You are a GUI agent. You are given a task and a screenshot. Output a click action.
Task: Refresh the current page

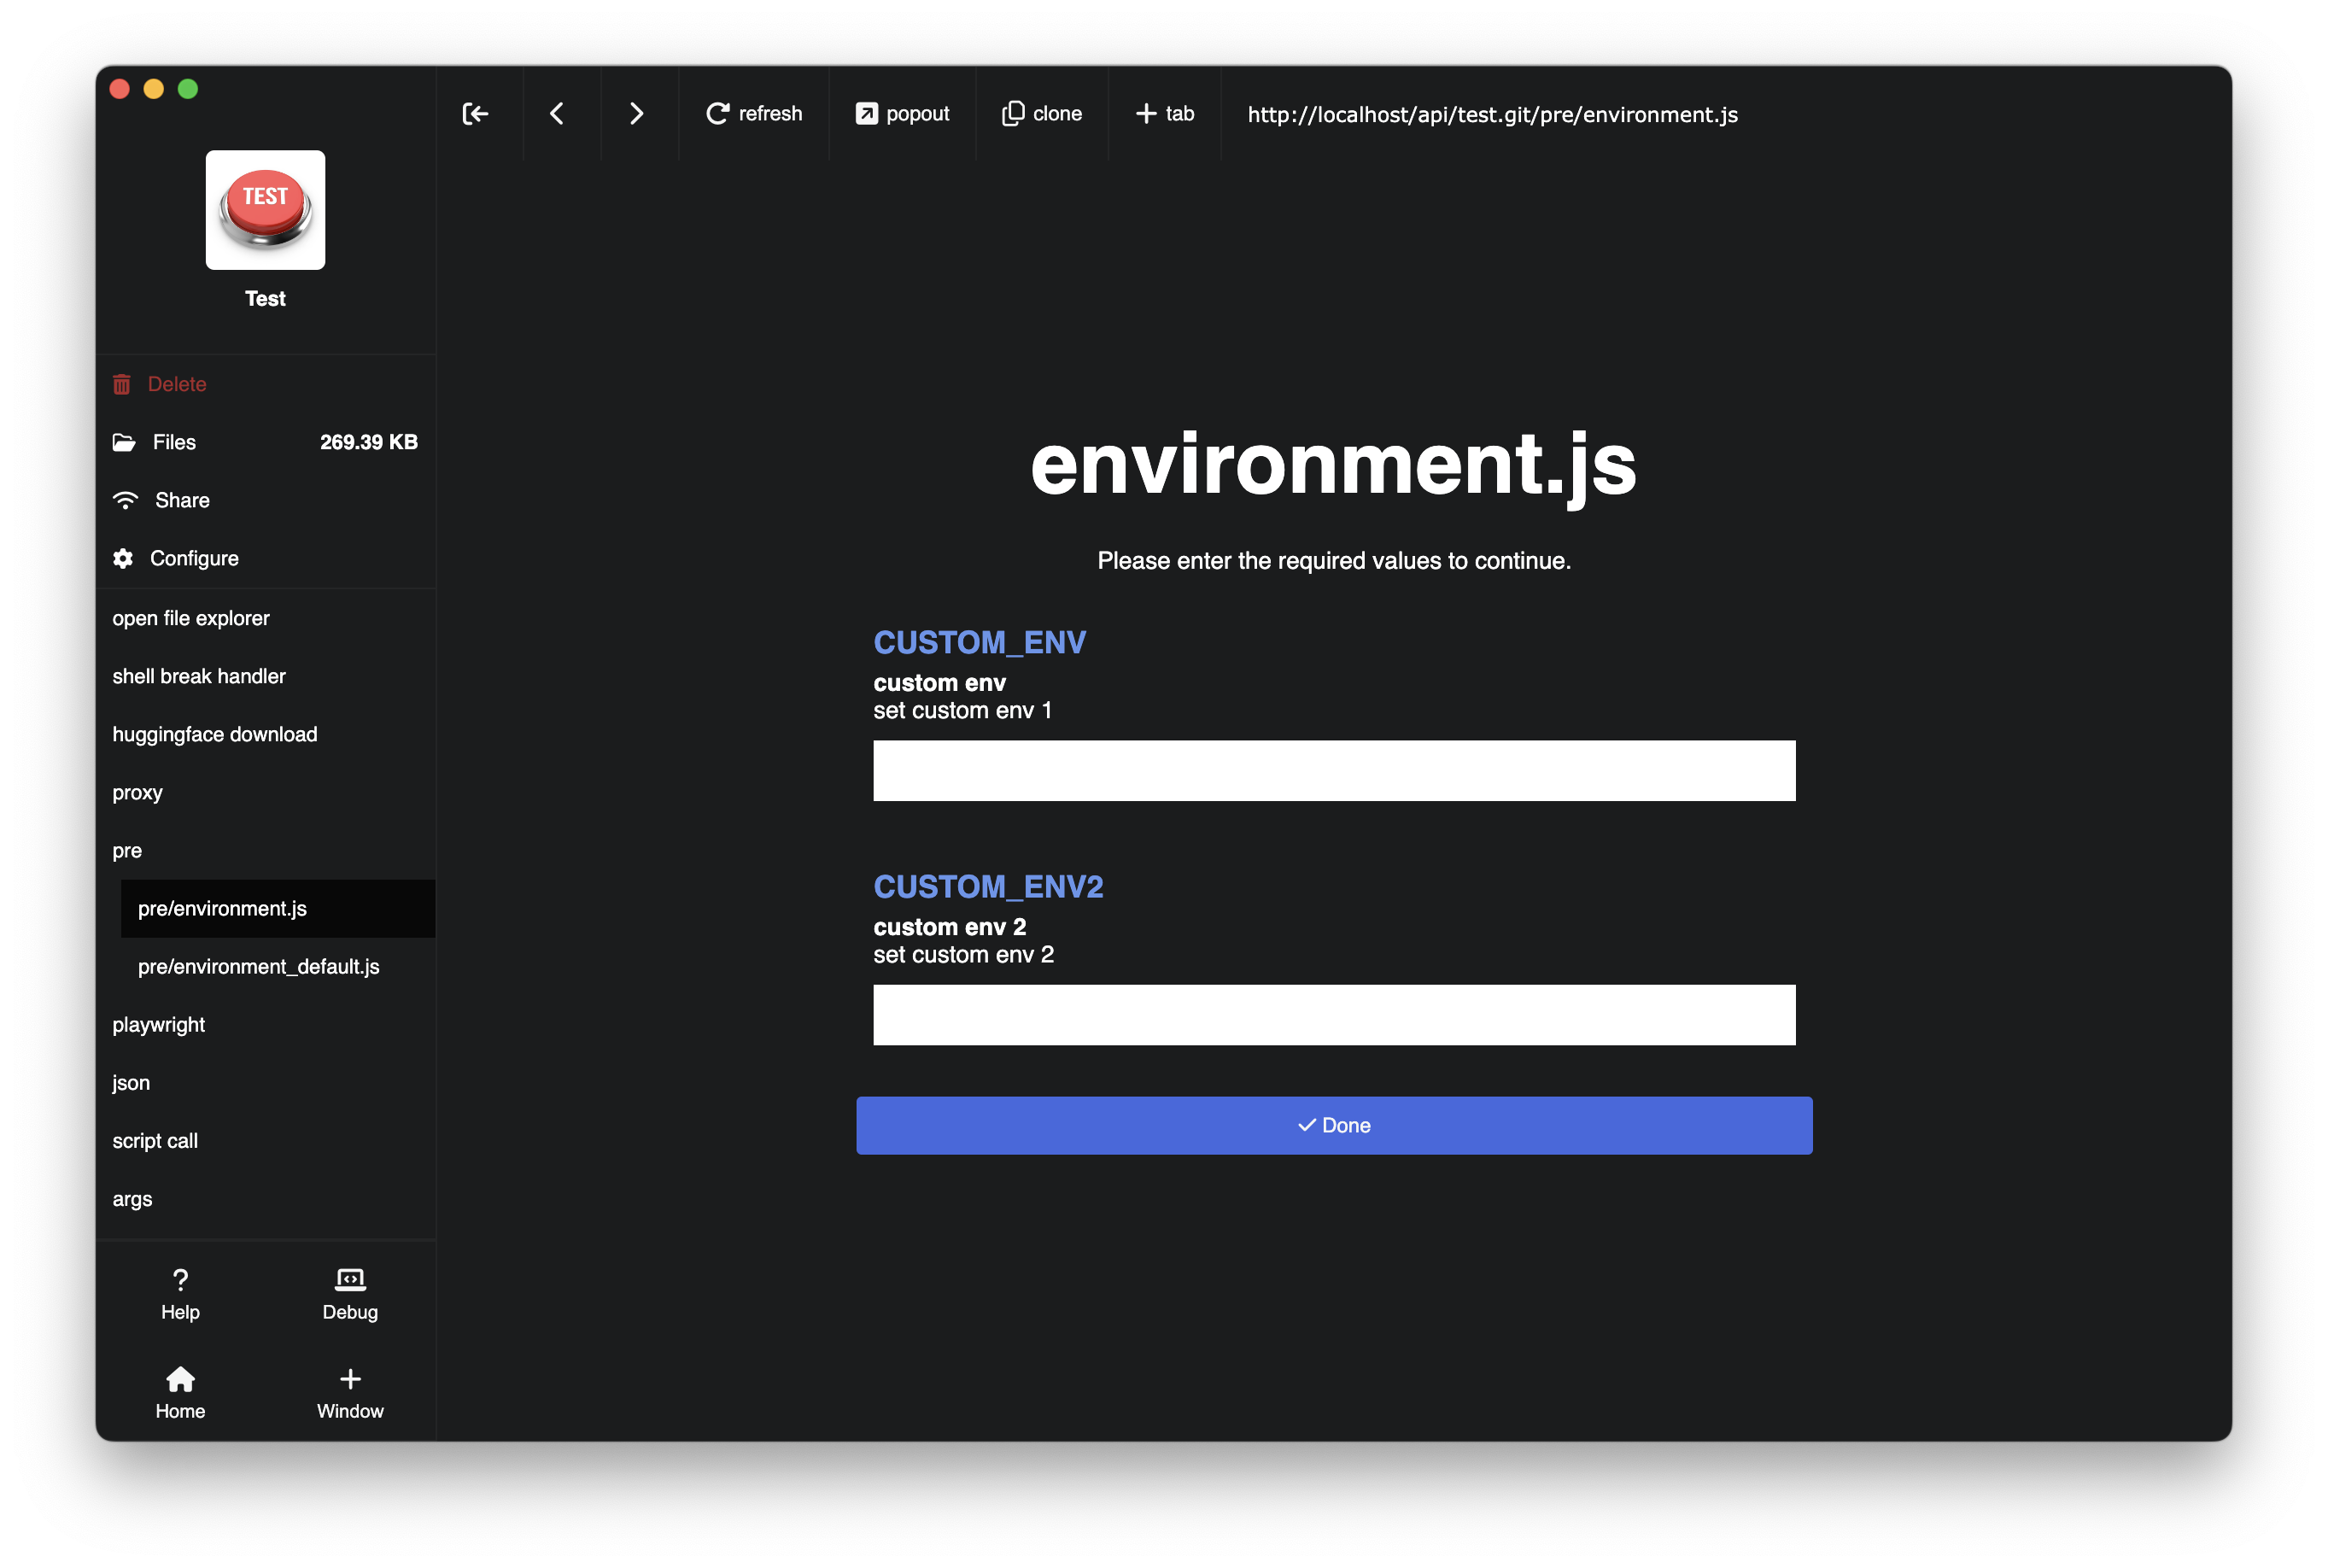point(755,113)
